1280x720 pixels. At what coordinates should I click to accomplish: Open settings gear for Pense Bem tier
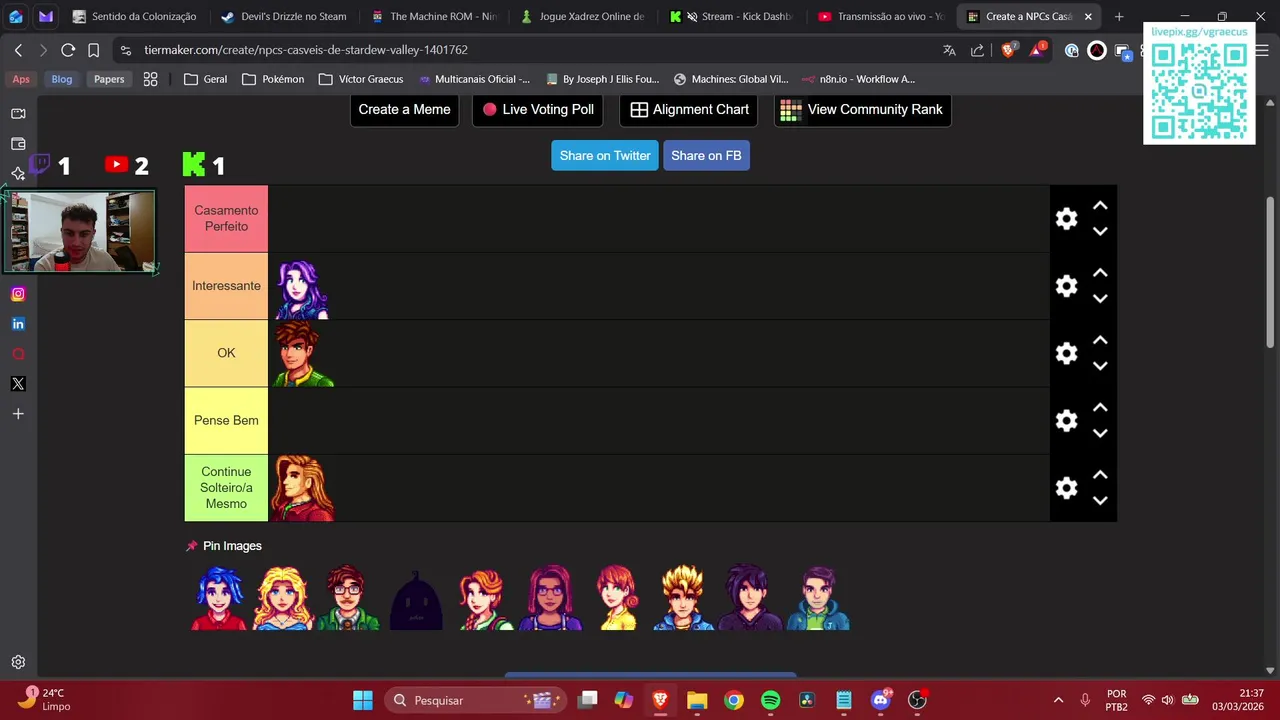point(1067,421)
